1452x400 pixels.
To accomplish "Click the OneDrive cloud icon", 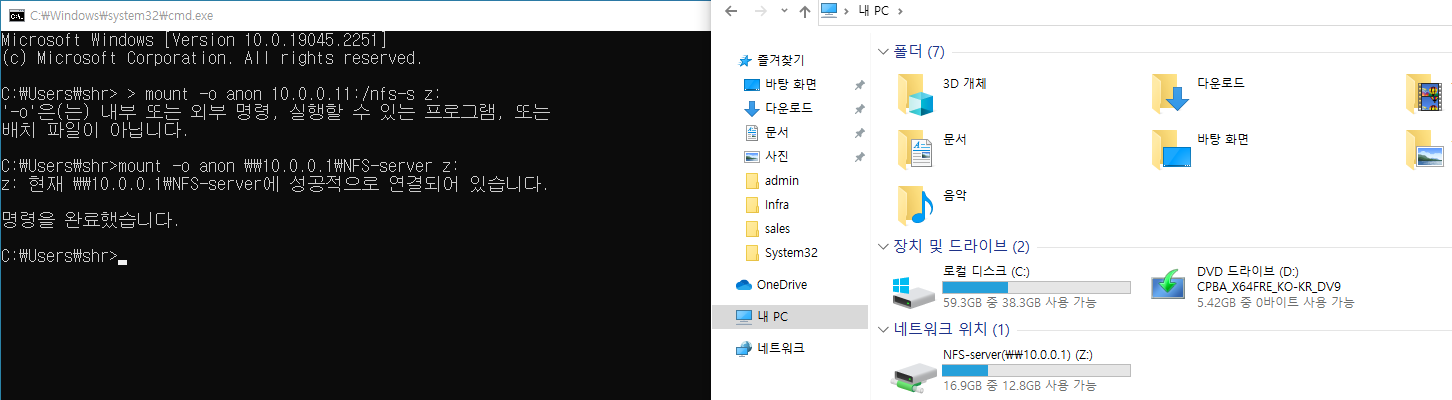I will (743, 285).
